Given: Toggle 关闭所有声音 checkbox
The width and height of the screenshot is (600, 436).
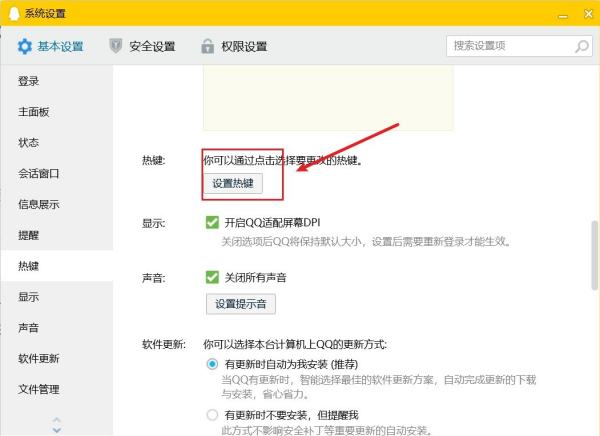Looking at the screenshot, I should 212,277.
